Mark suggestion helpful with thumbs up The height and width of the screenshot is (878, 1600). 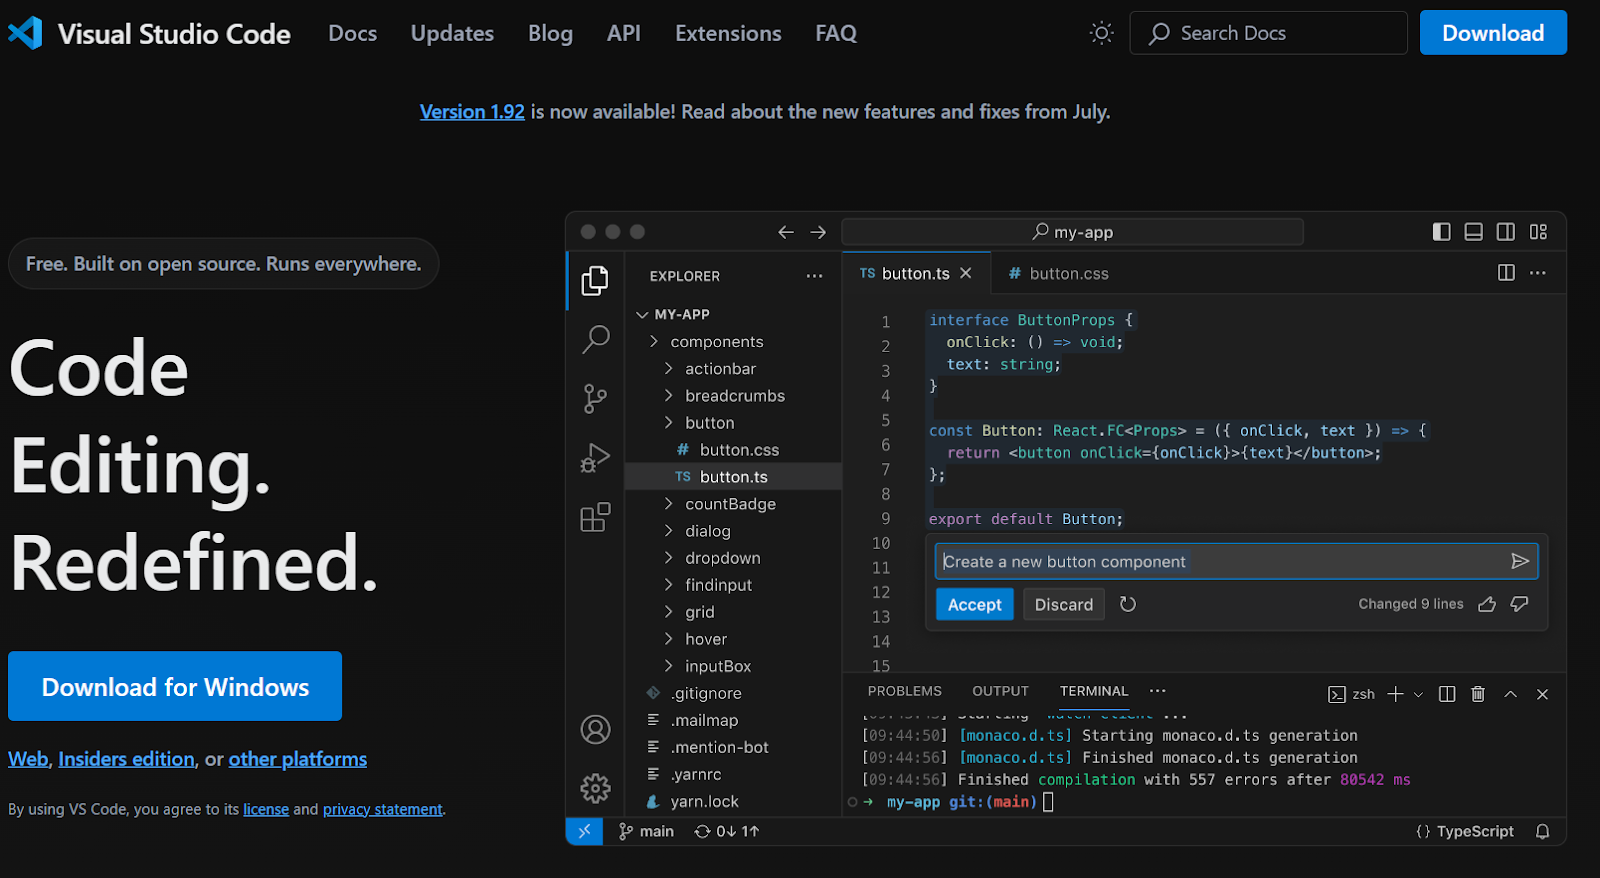click(x=1487, y=604)
